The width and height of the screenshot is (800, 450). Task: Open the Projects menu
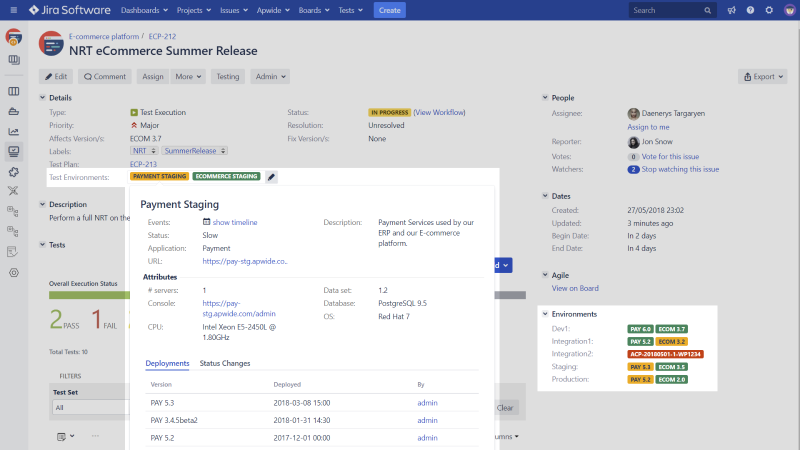(194, 10)
